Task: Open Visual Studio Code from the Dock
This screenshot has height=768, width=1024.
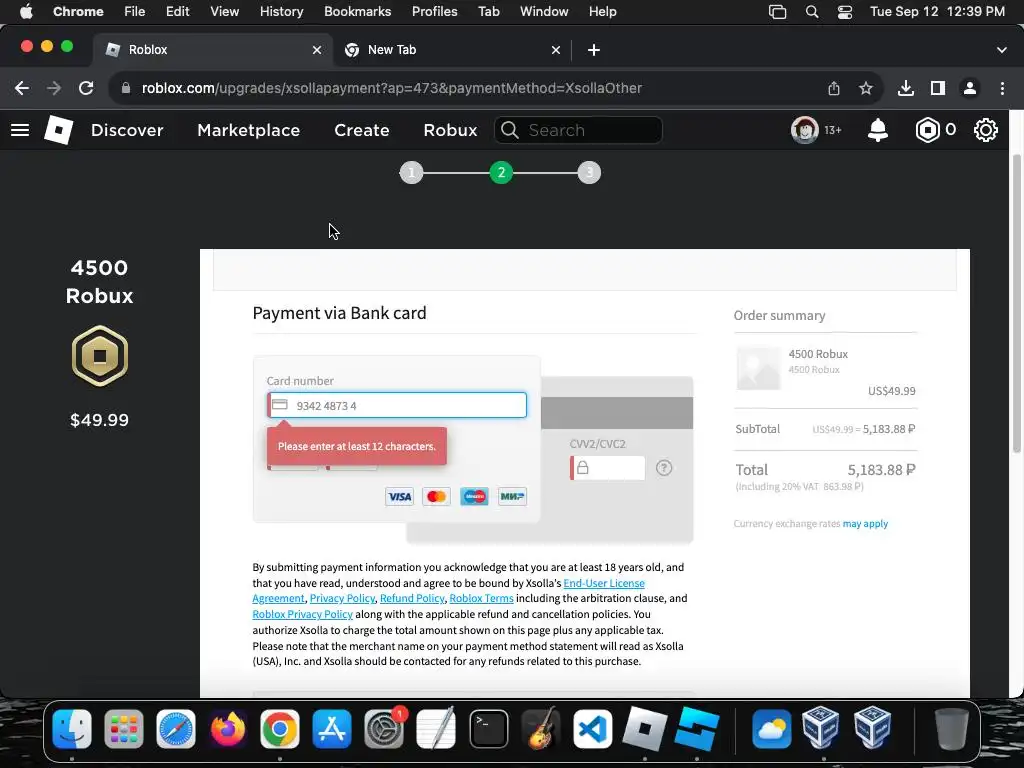Action: click(592, 729)
